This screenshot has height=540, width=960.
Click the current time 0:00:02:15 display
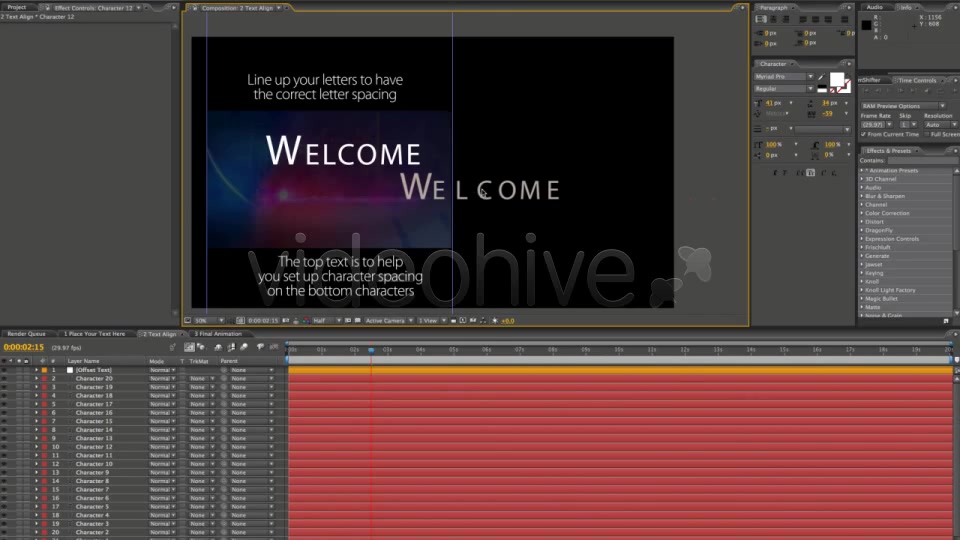pos(24,347)
